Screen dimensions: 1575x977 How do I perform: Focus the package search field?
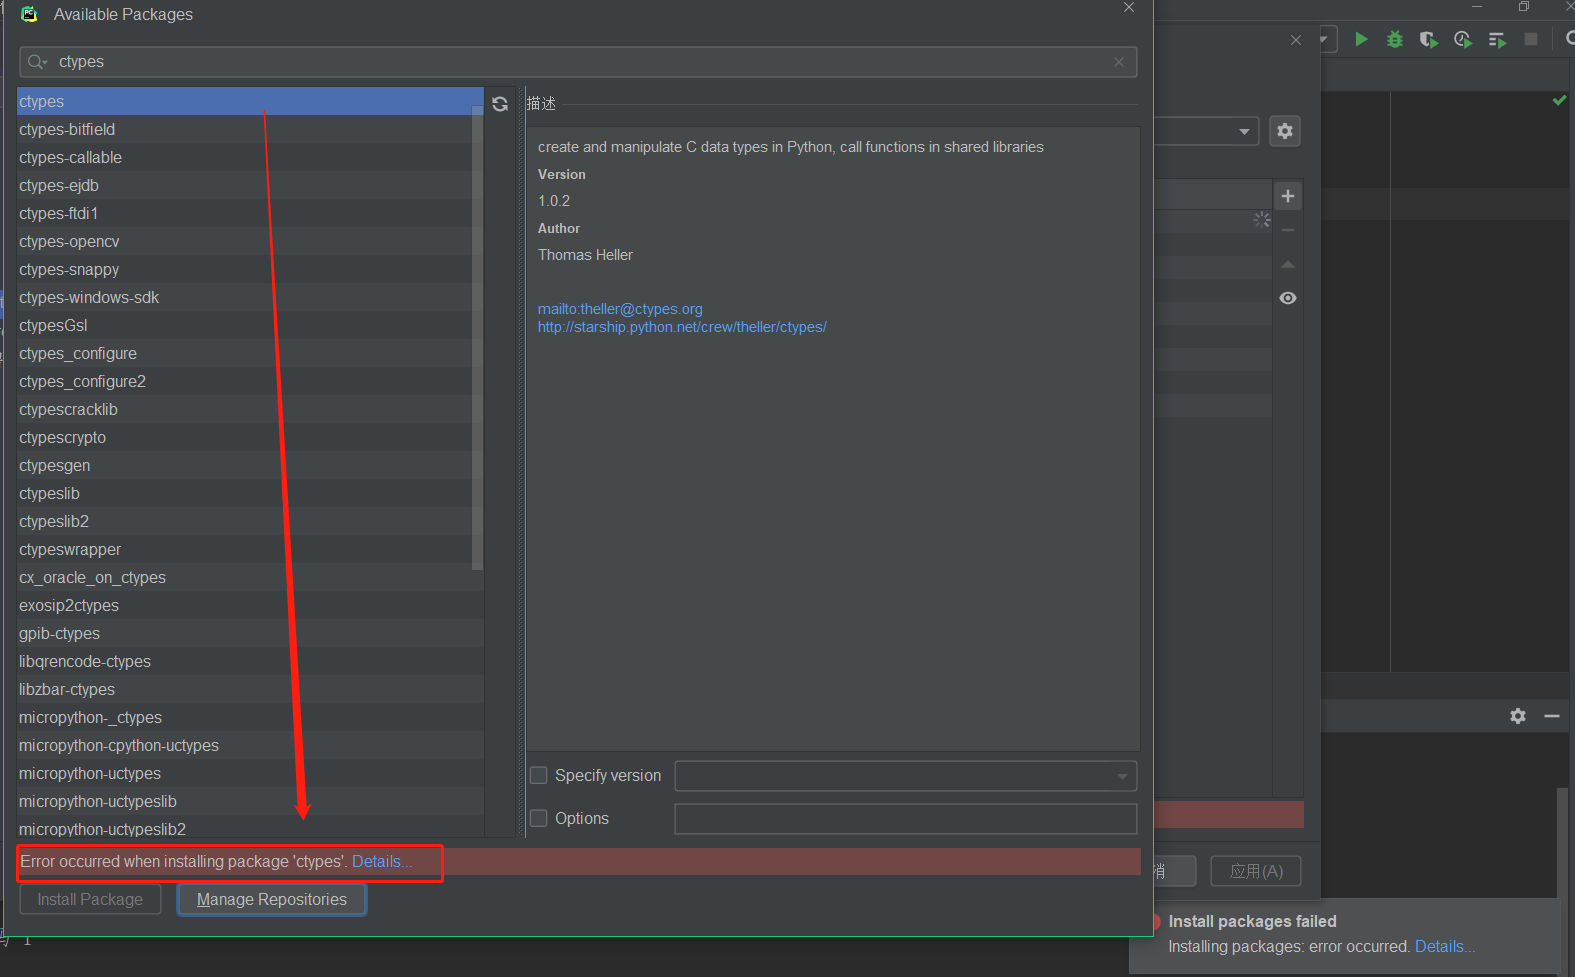578,62
